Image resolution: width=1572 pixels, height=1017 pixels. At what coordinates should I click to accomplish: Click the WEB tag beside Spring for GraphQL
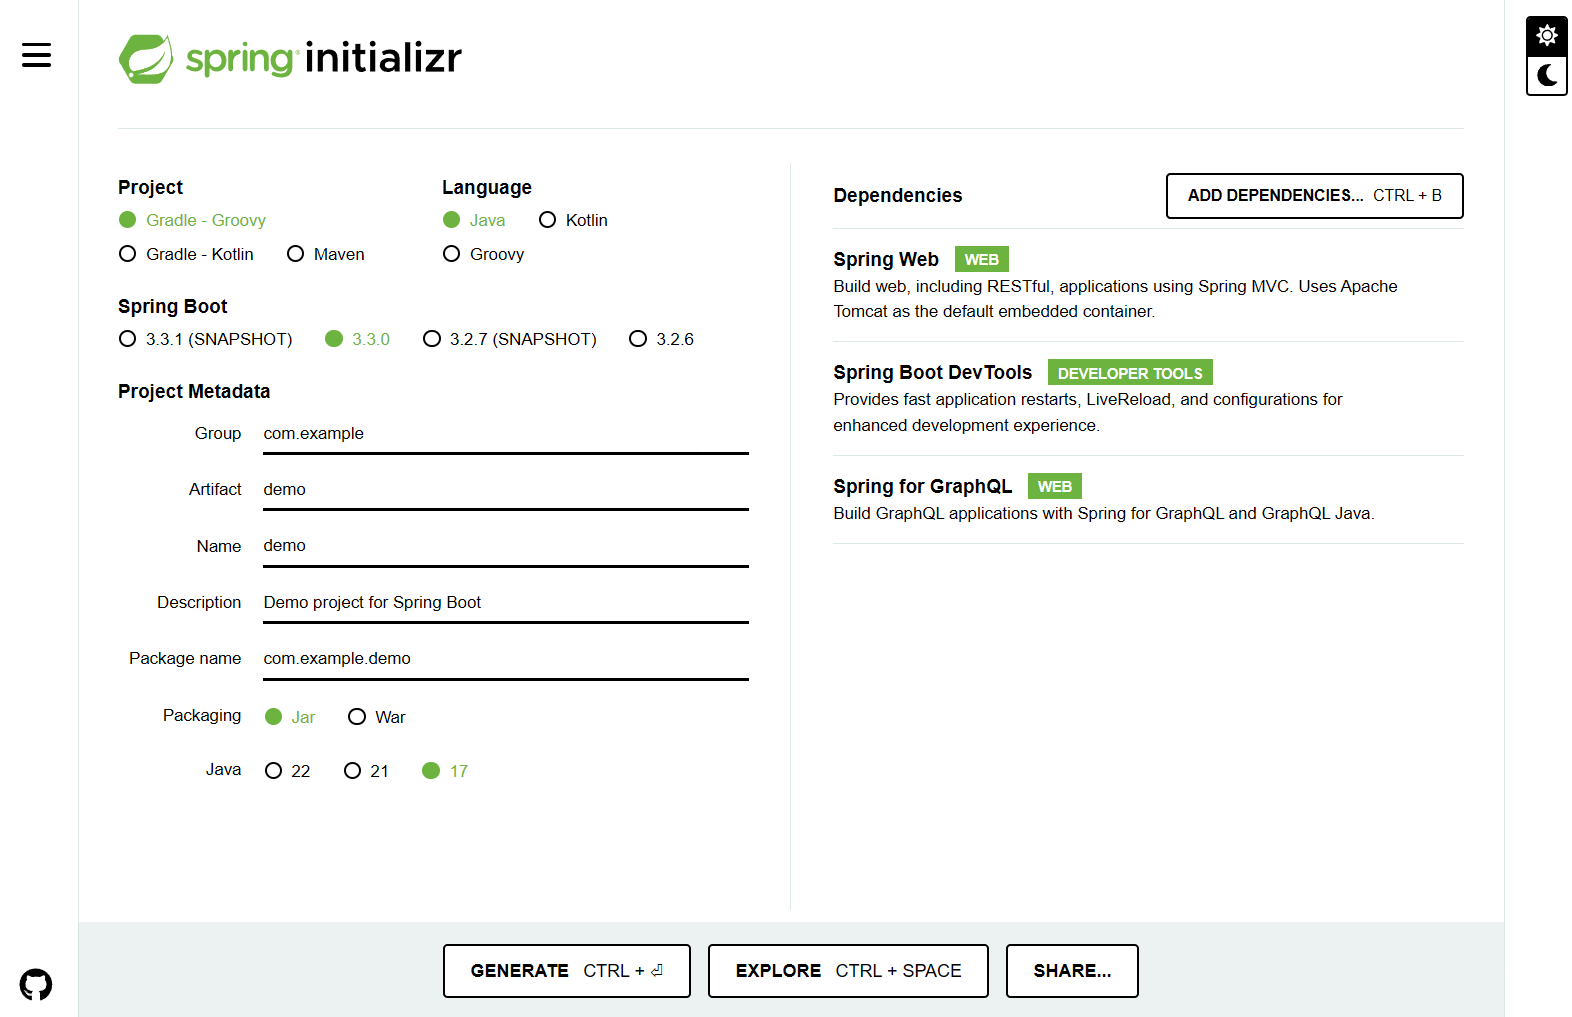click(1055, 486)
